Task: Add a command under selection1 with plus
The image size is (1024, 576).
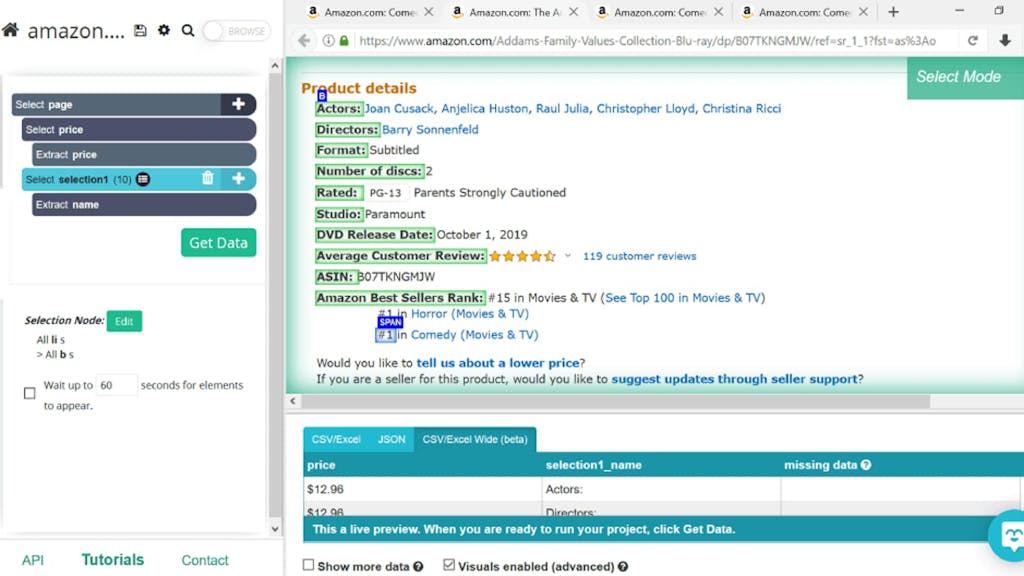Action: pos(238,178)
